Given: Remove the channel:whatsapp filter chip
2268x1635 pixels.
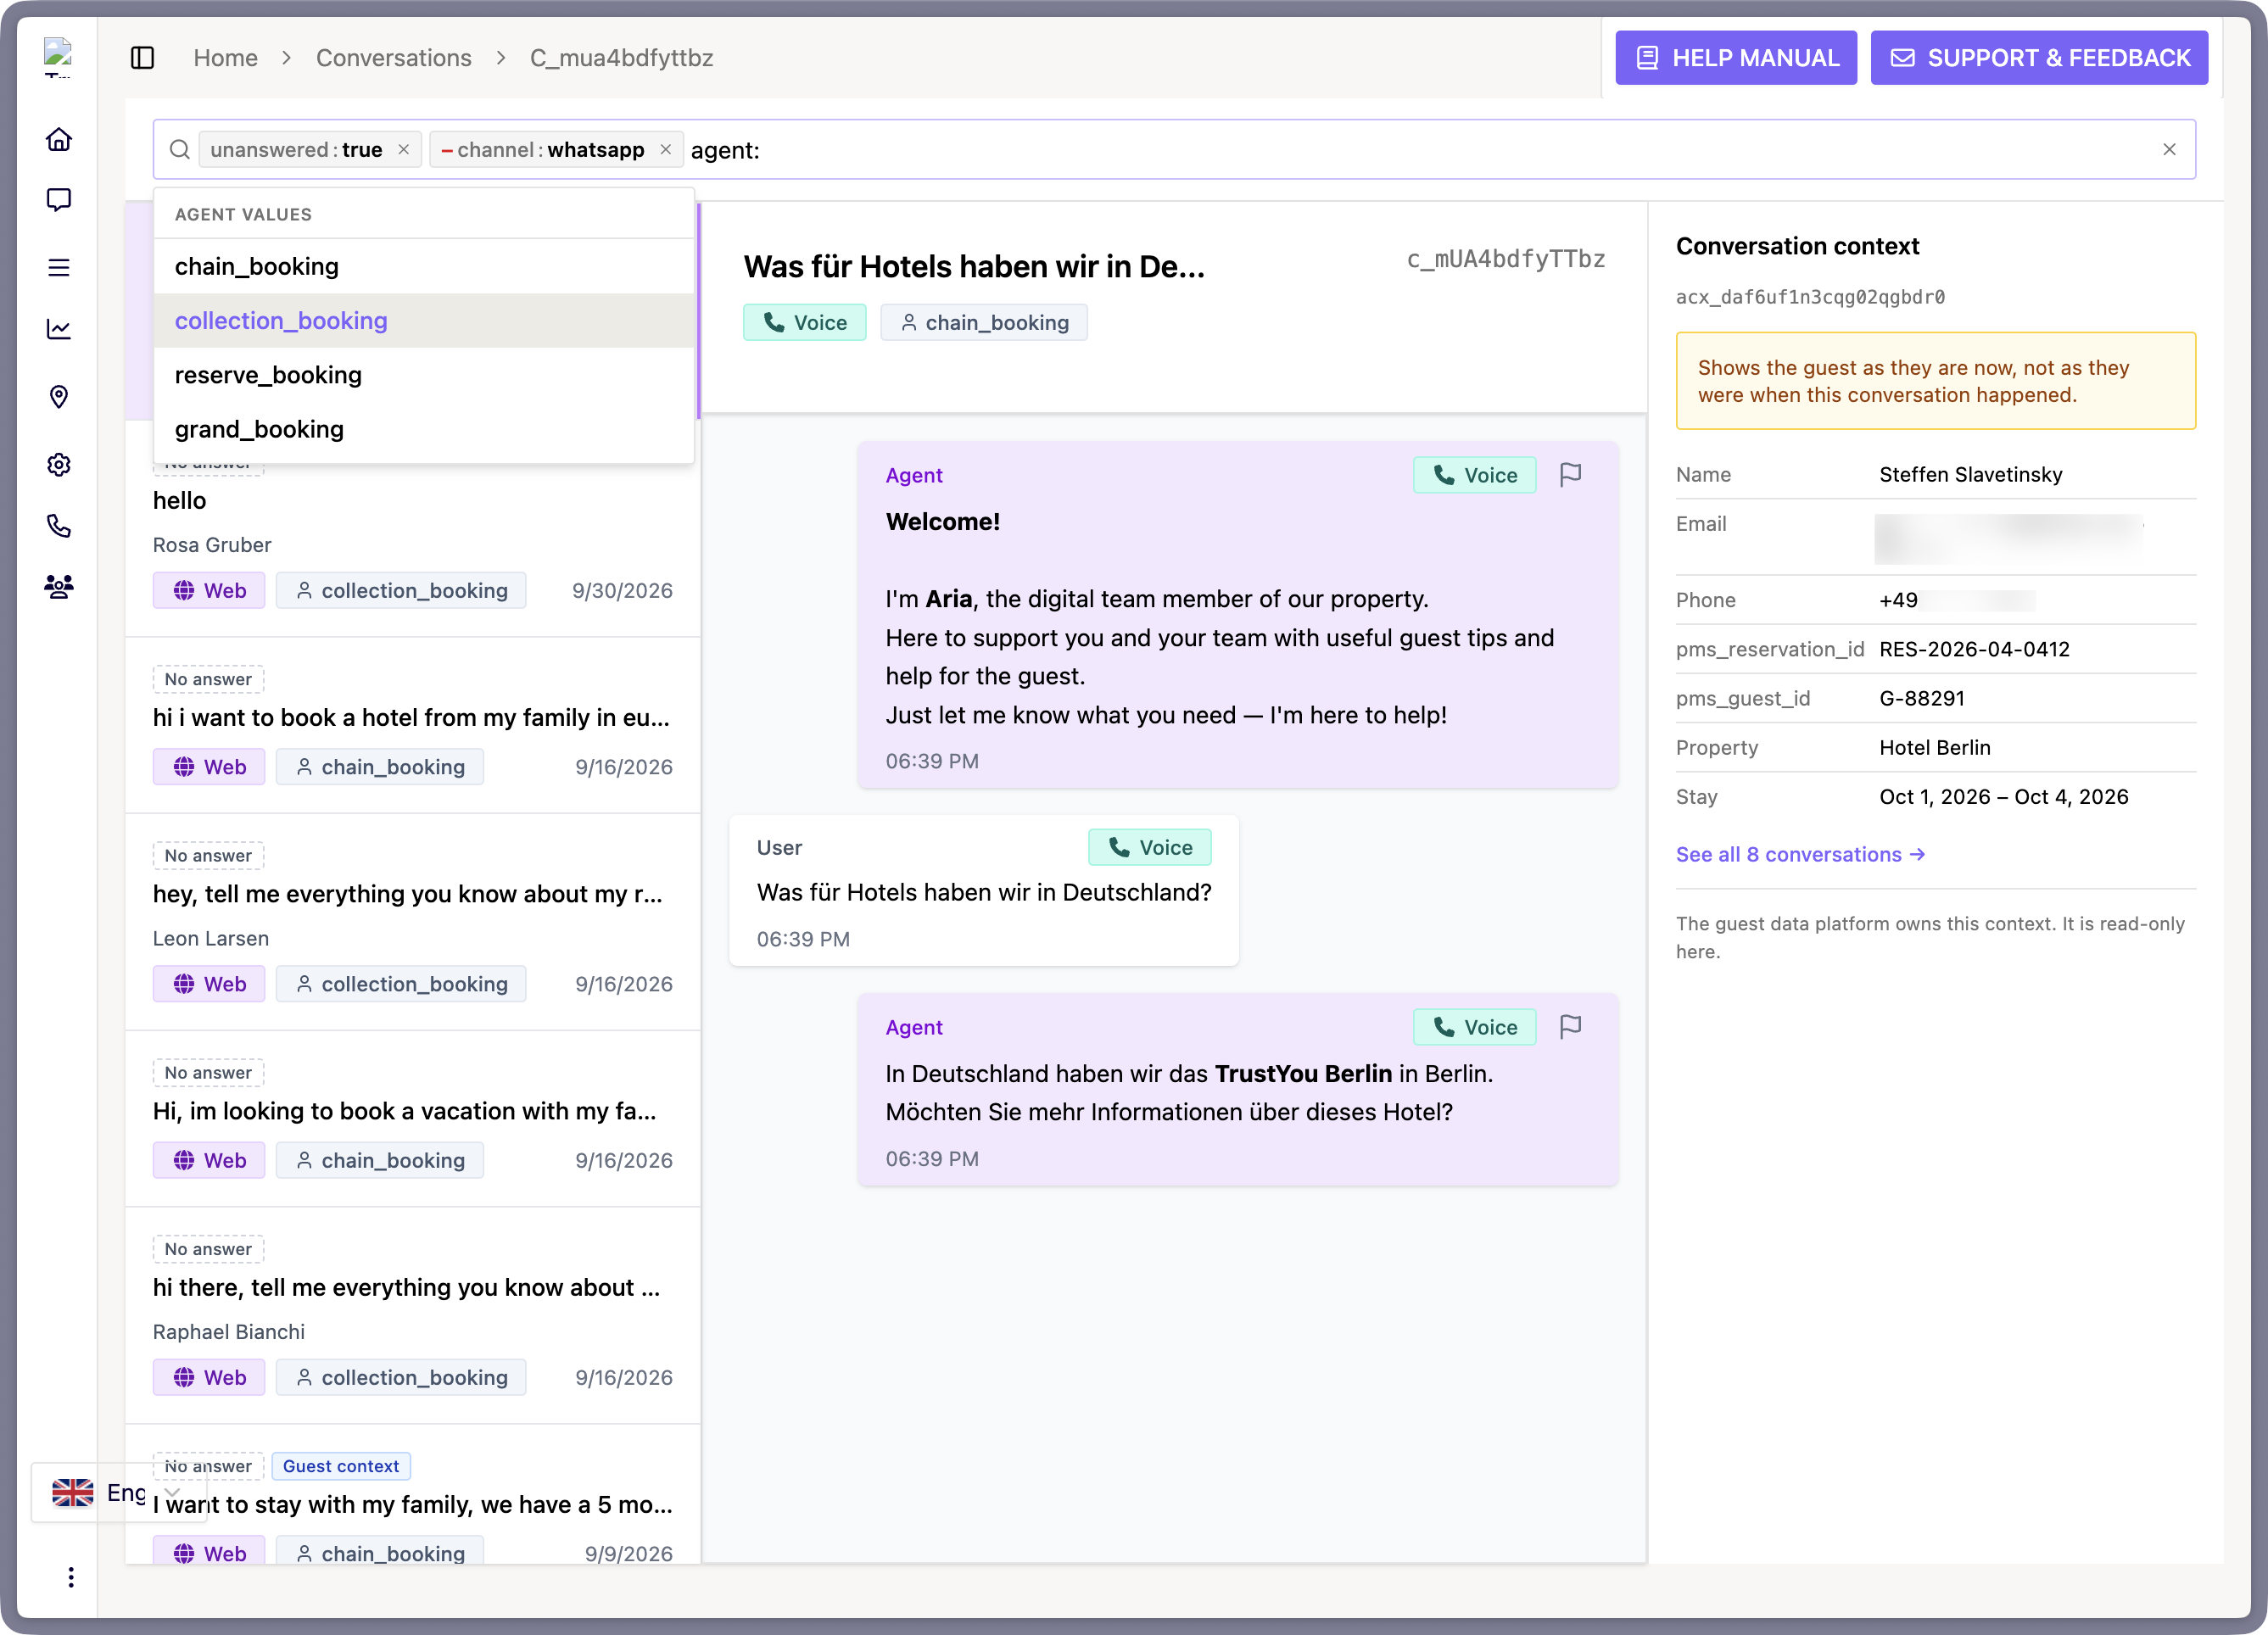Looking at the screenshot, I should [666, 150].
